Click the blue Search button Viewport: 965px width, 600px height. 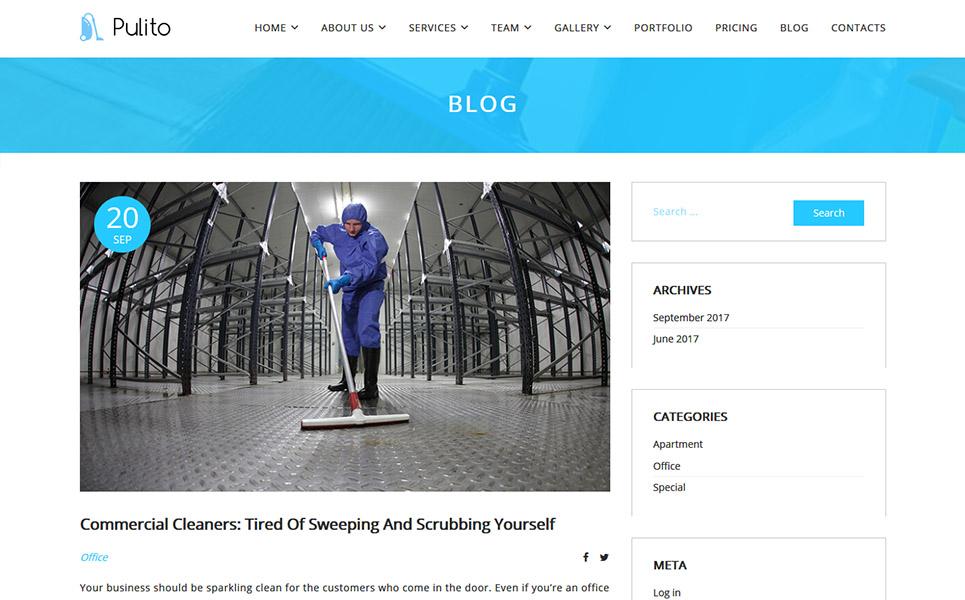[828, 213]
